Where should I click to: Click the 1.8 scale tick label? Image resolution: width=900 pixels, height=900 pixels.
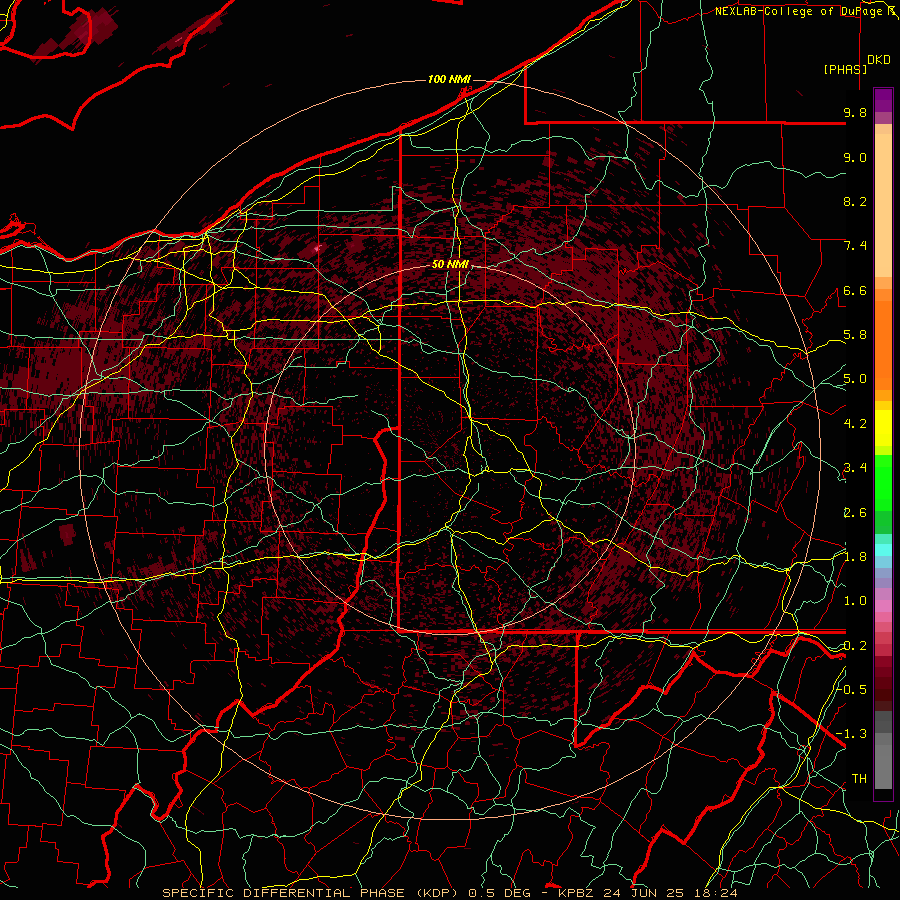(855, 557)
